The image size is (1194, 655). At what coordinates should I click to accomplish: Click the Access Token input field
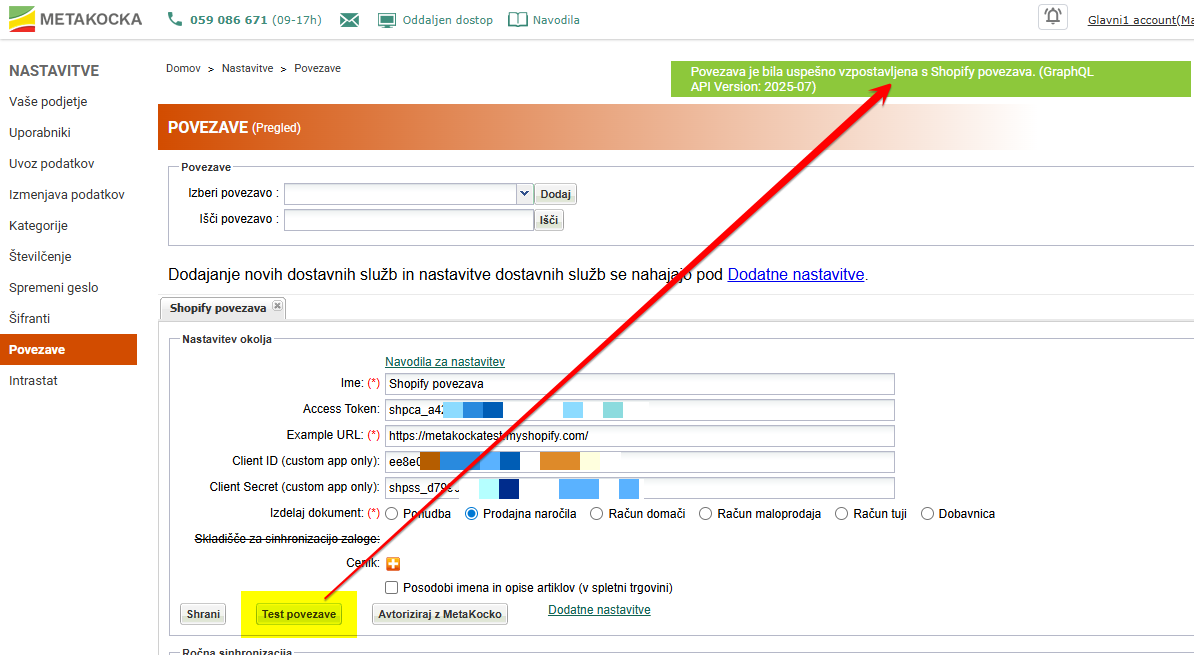(x=640, y=410)
